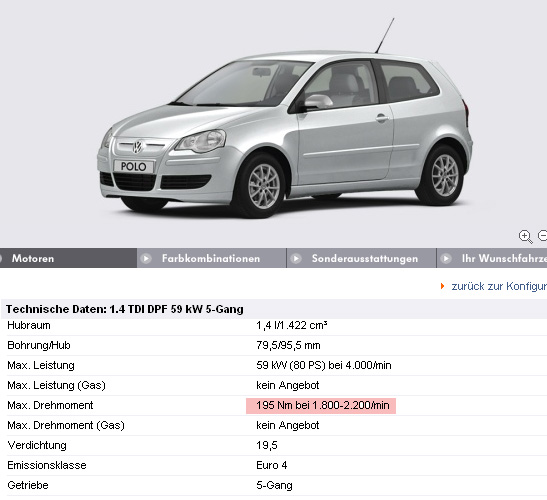Select the Hubraum row label
The width and height of the screenshot is (547, 500).
(29, 325)
